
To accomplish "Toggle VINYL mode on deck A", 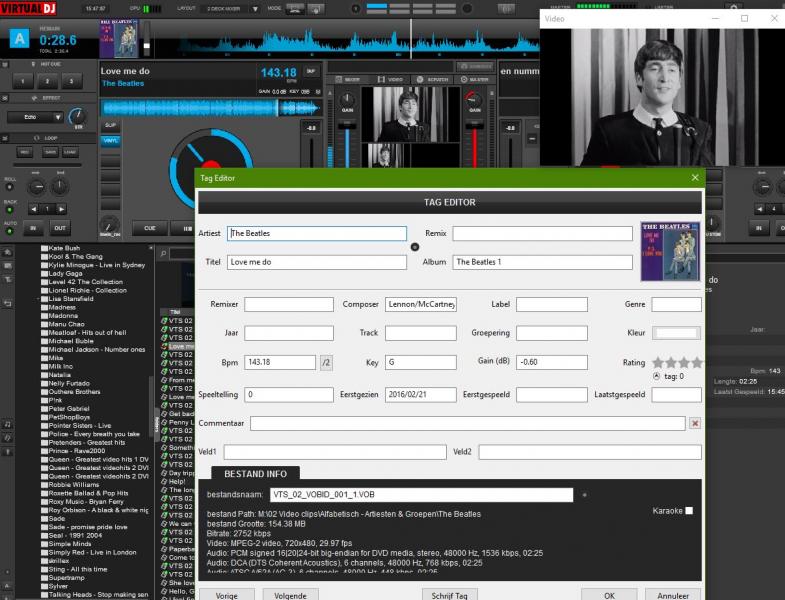I will pyautogui.click(x=110, y=141).
